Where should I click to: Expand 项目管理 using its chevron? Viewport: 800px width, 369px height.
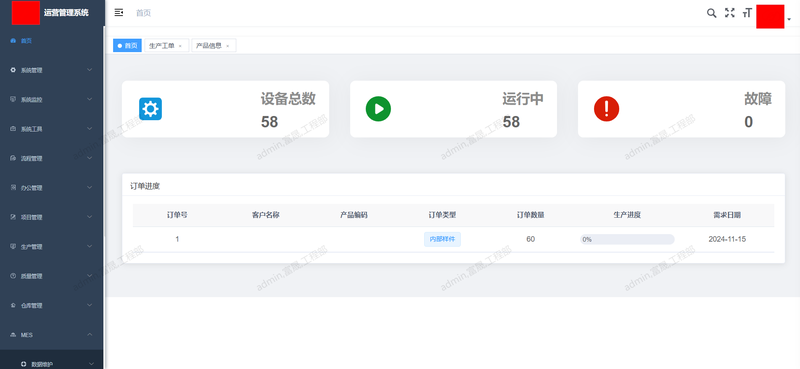pyautogui.click(x=90, y=217)
